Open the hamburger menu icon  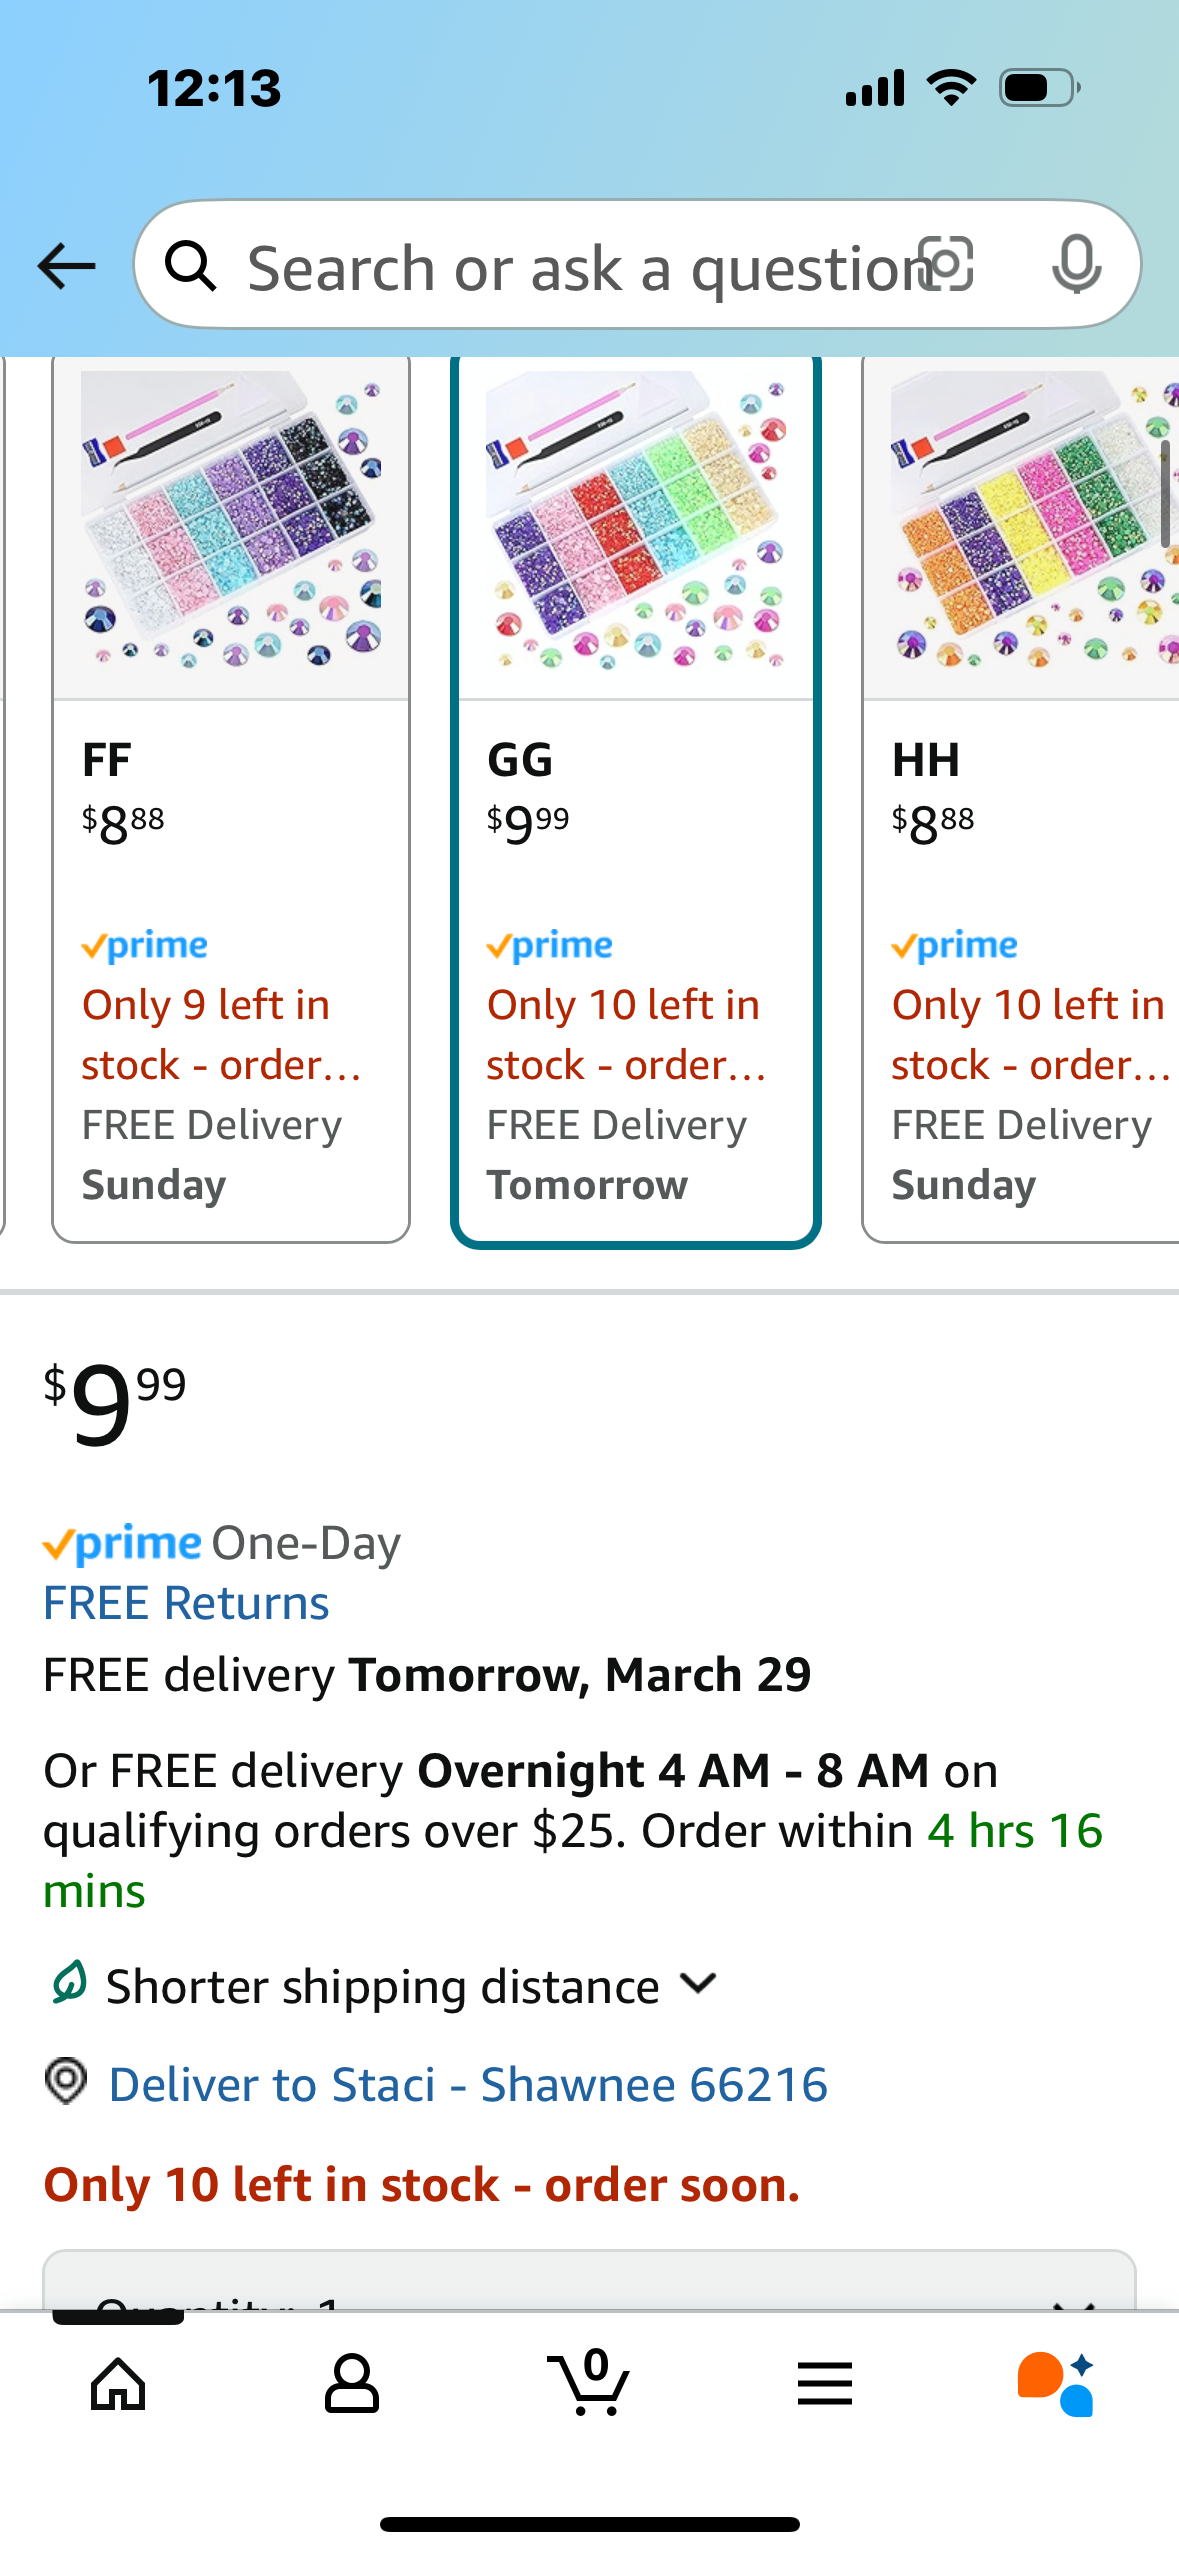point(825,2384)
